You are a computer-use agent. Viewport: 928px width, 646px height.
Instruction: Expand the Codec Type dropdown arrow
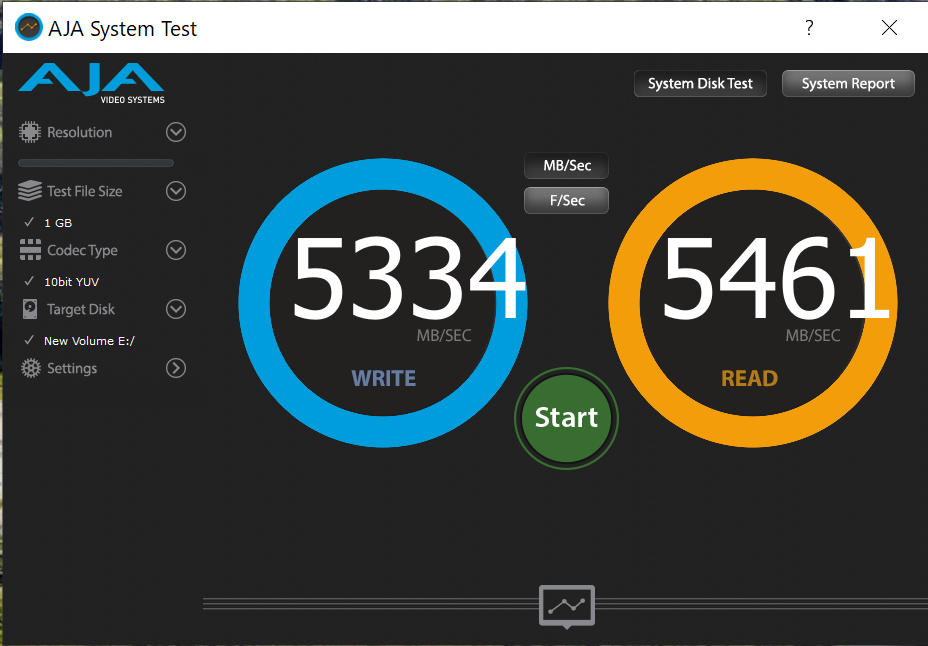(x=176, y=250)
